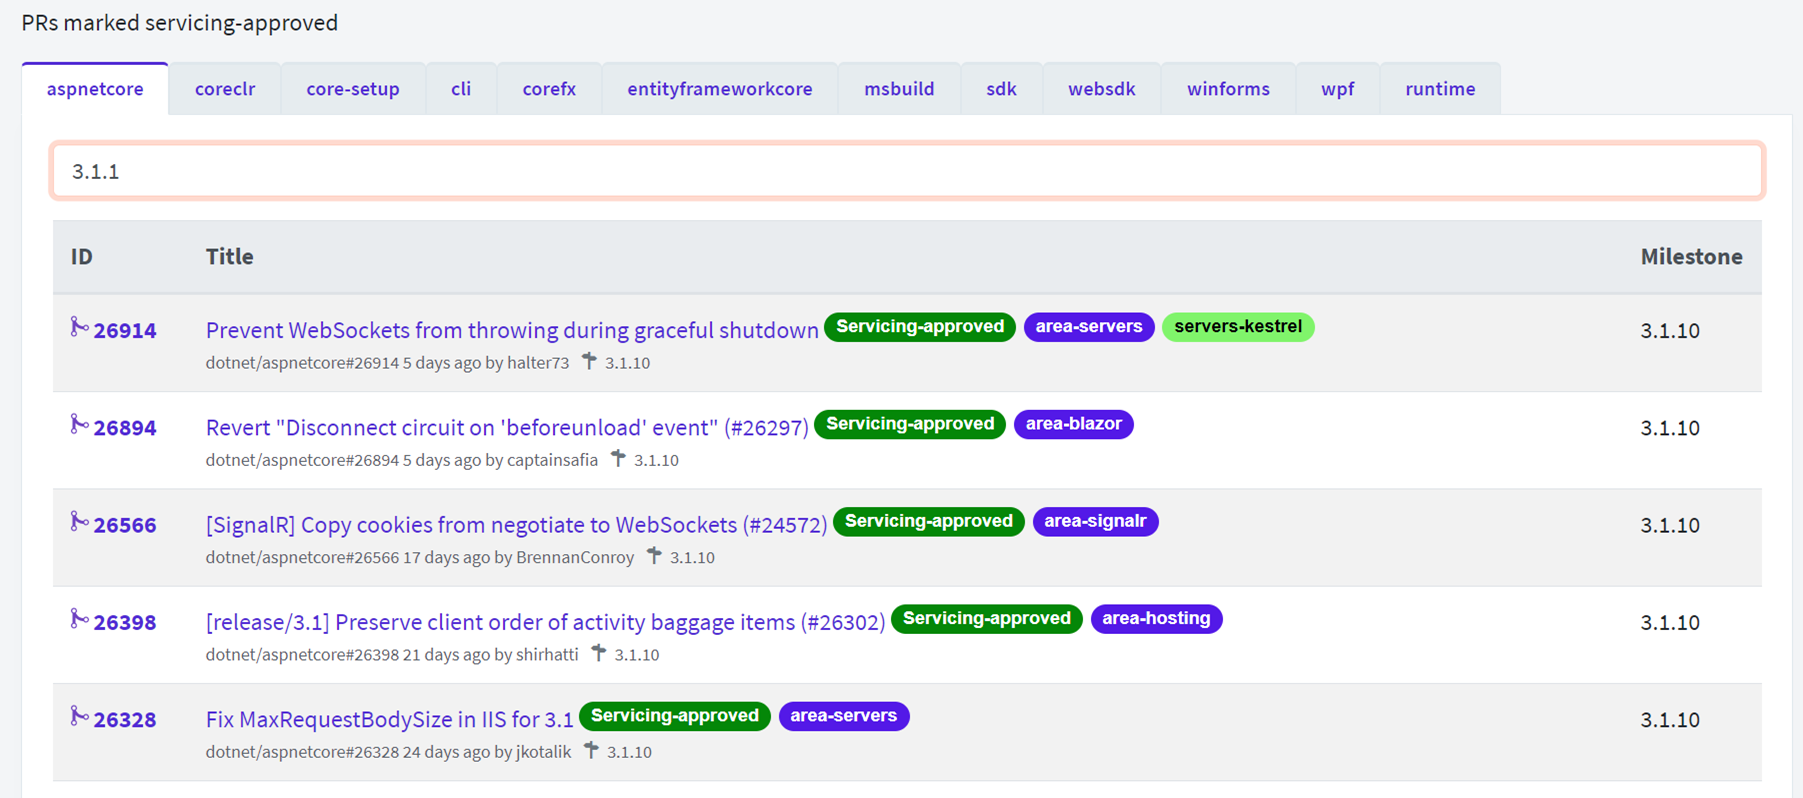The width and height of the screenshot is (1803, 798).
Task: Click 'dotnet/aspnetcore#26914 5 days ago by halter73'
Action: coord(387,363)
